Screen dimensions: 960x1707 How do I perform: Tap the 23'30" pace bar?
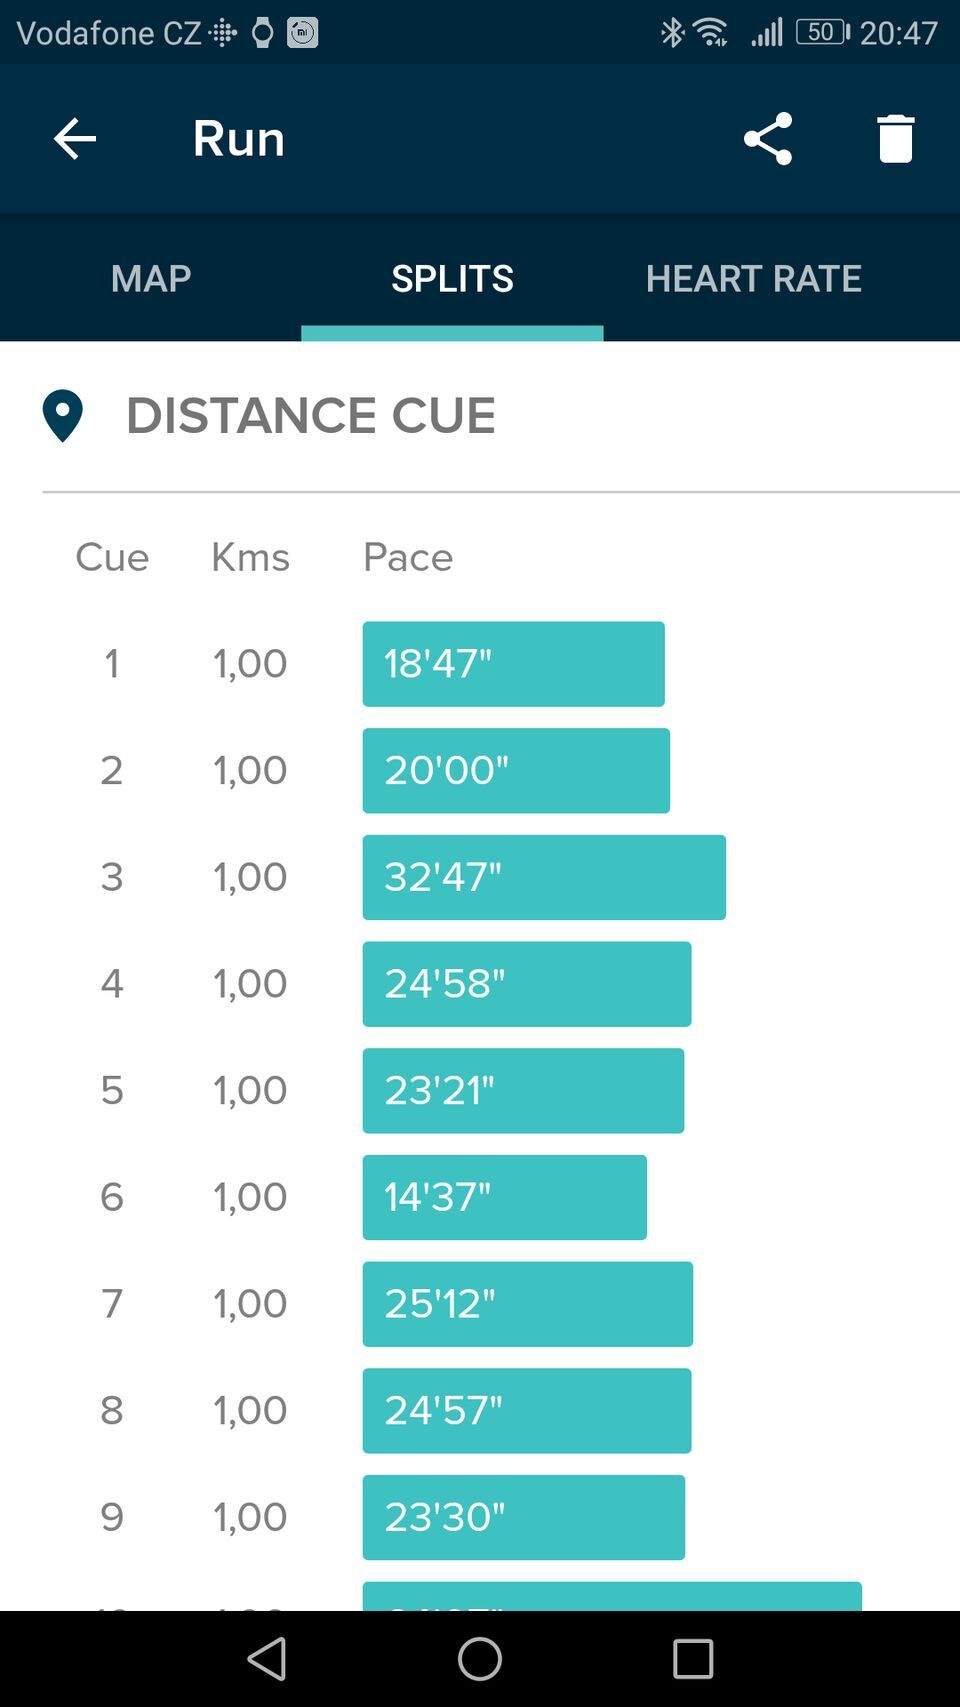point(523,1517)
